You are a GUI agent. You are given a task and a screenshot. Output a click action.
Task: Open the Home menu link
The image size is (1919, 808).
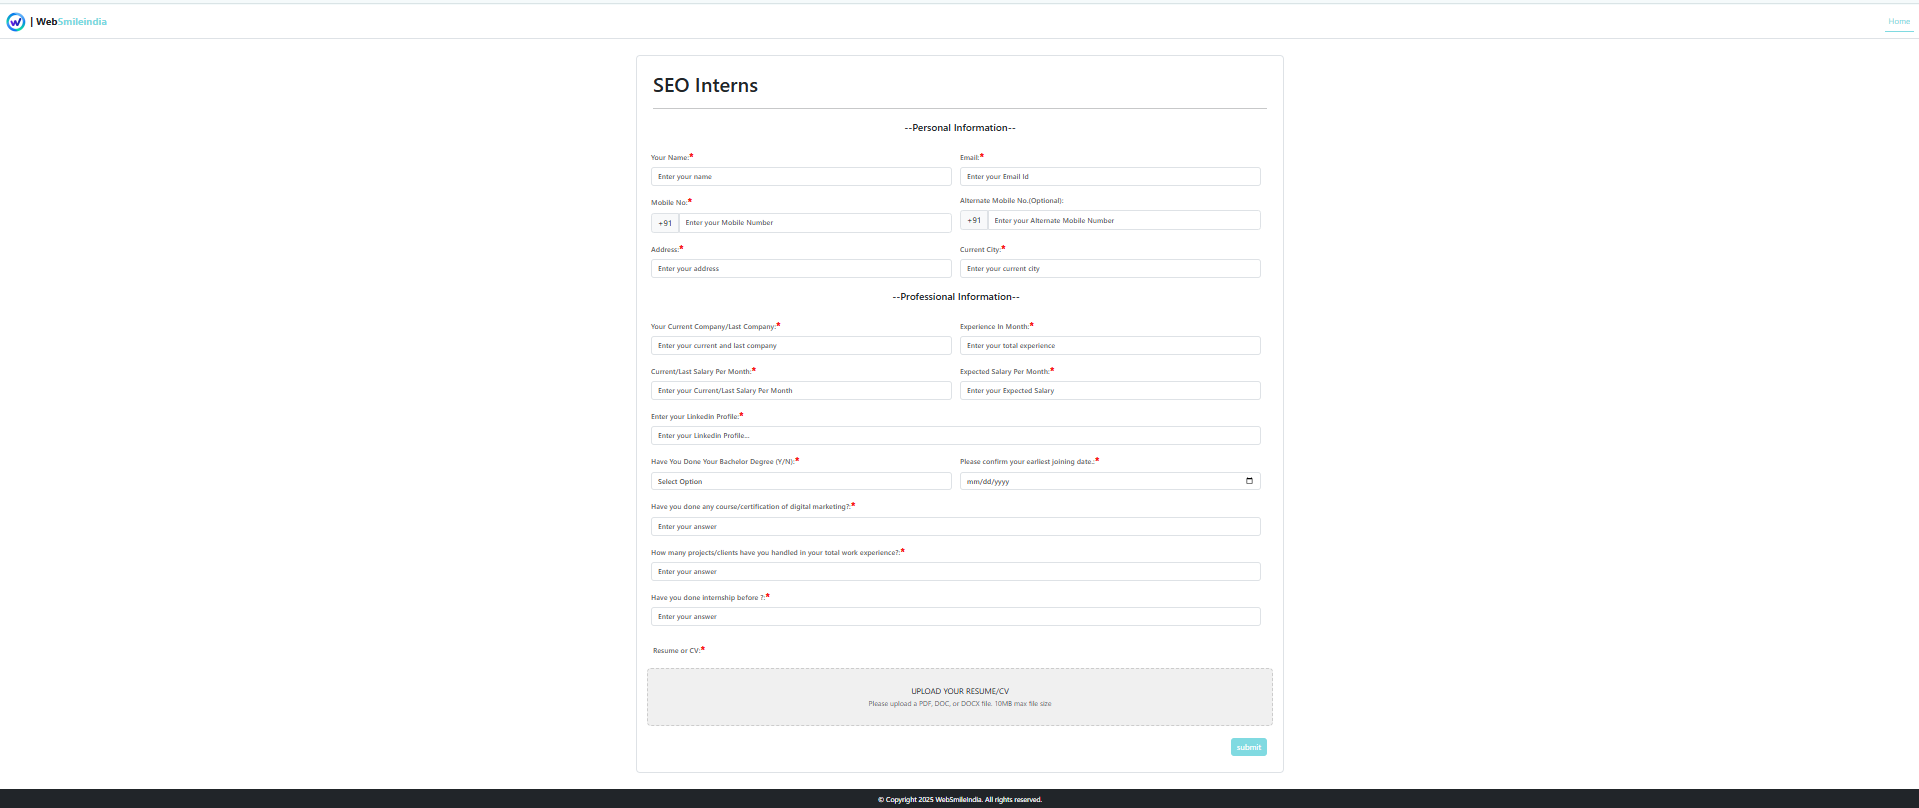1898,22
